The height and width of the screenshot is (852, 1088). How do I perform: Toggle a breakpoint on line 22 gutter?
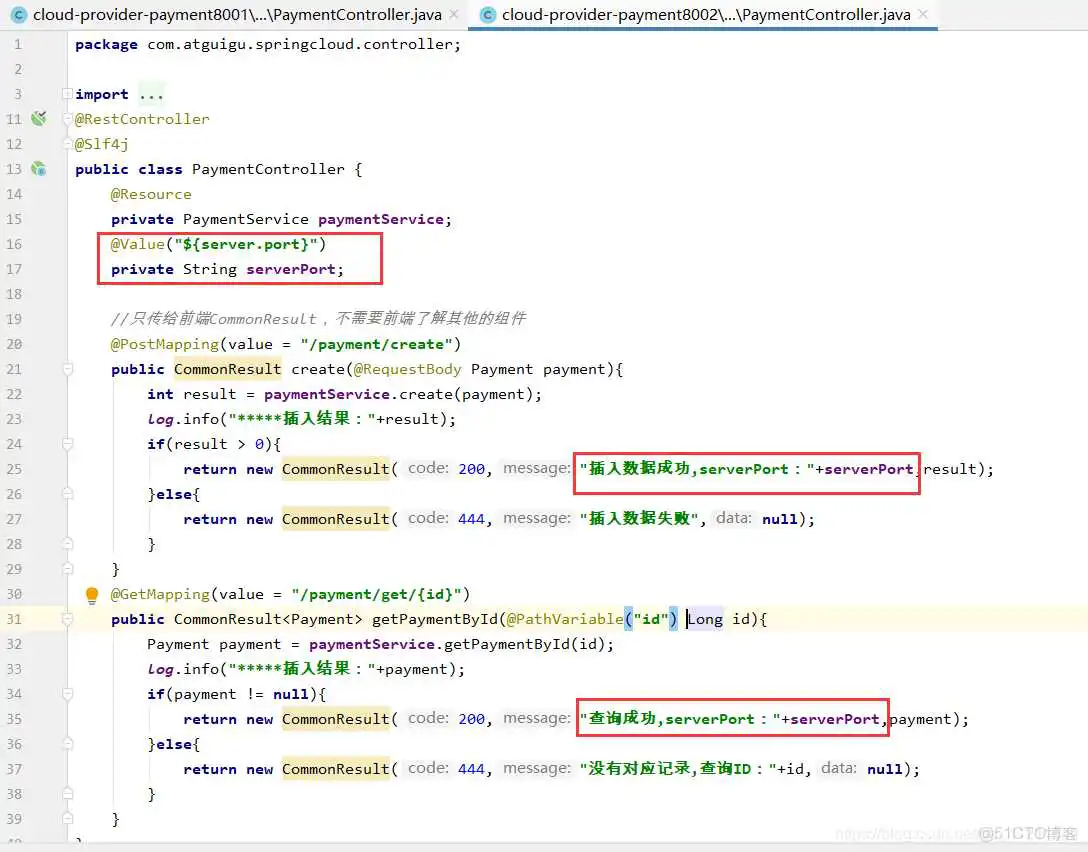pos(44,393)
